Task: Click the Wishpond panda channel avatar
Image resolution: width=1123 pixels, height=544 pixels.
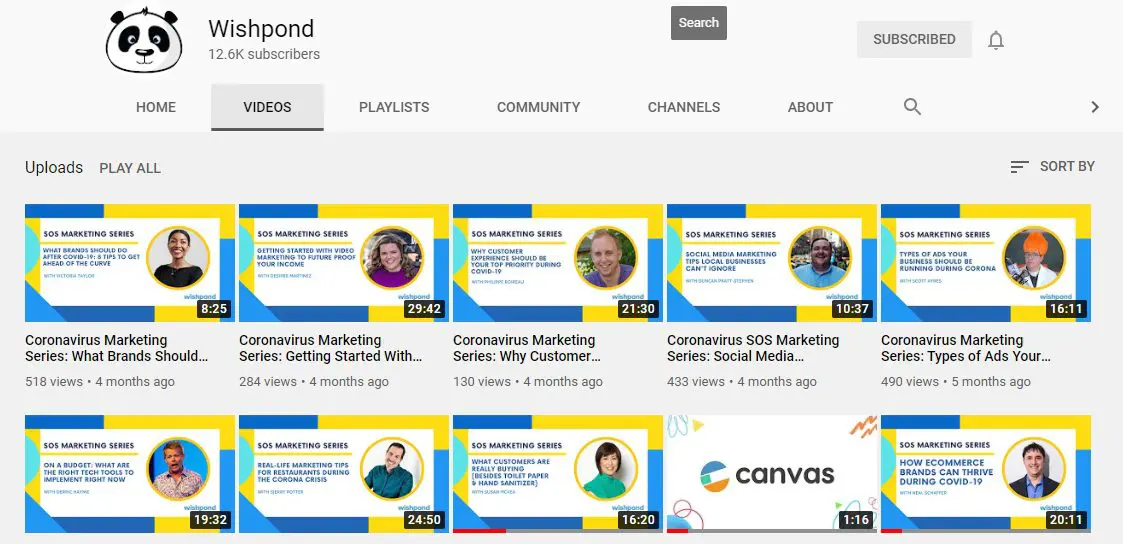Action: [x=142, y=40]
